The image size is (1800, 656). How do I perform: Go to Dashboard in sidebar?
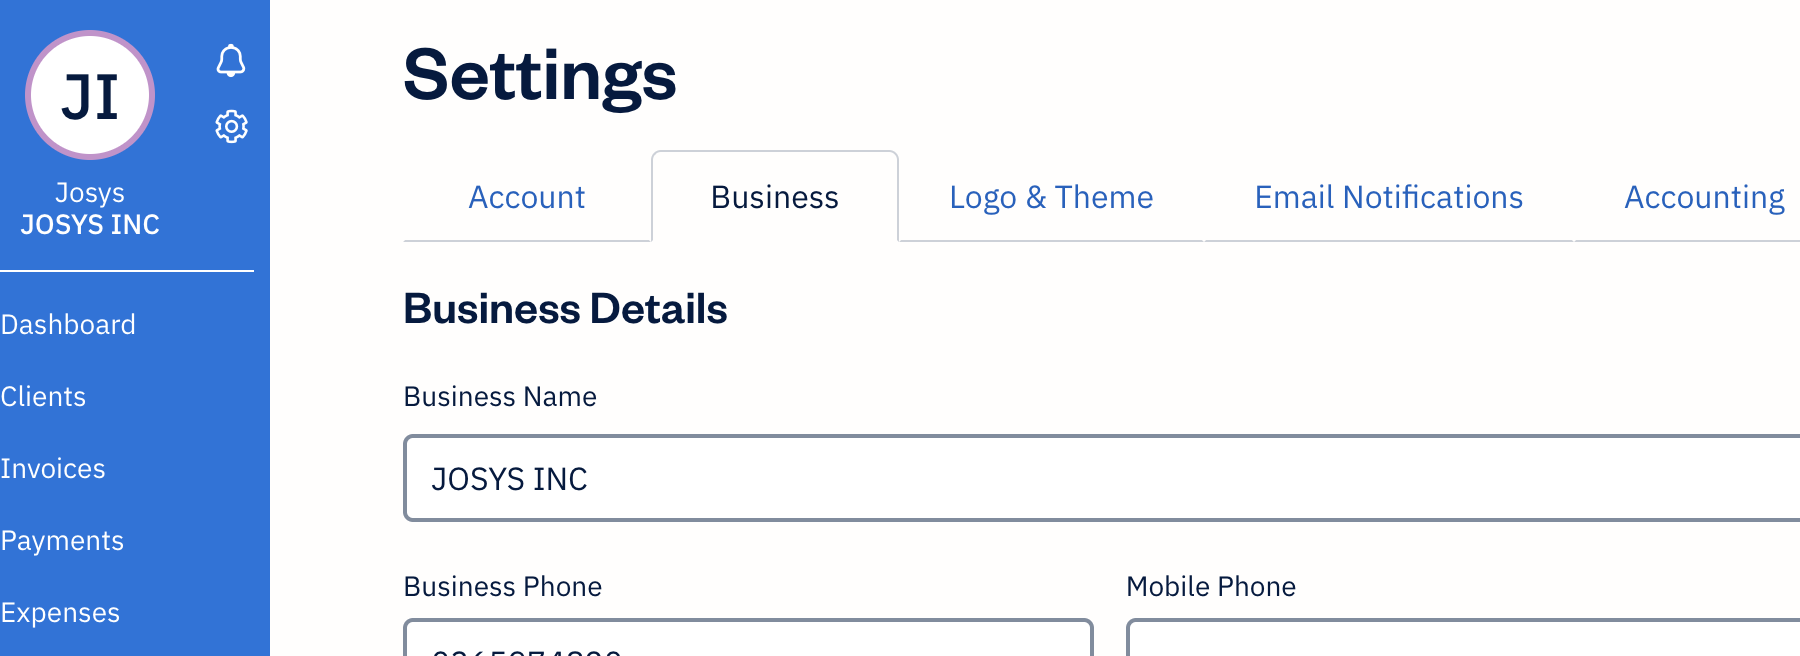click(x=68, y=325)
